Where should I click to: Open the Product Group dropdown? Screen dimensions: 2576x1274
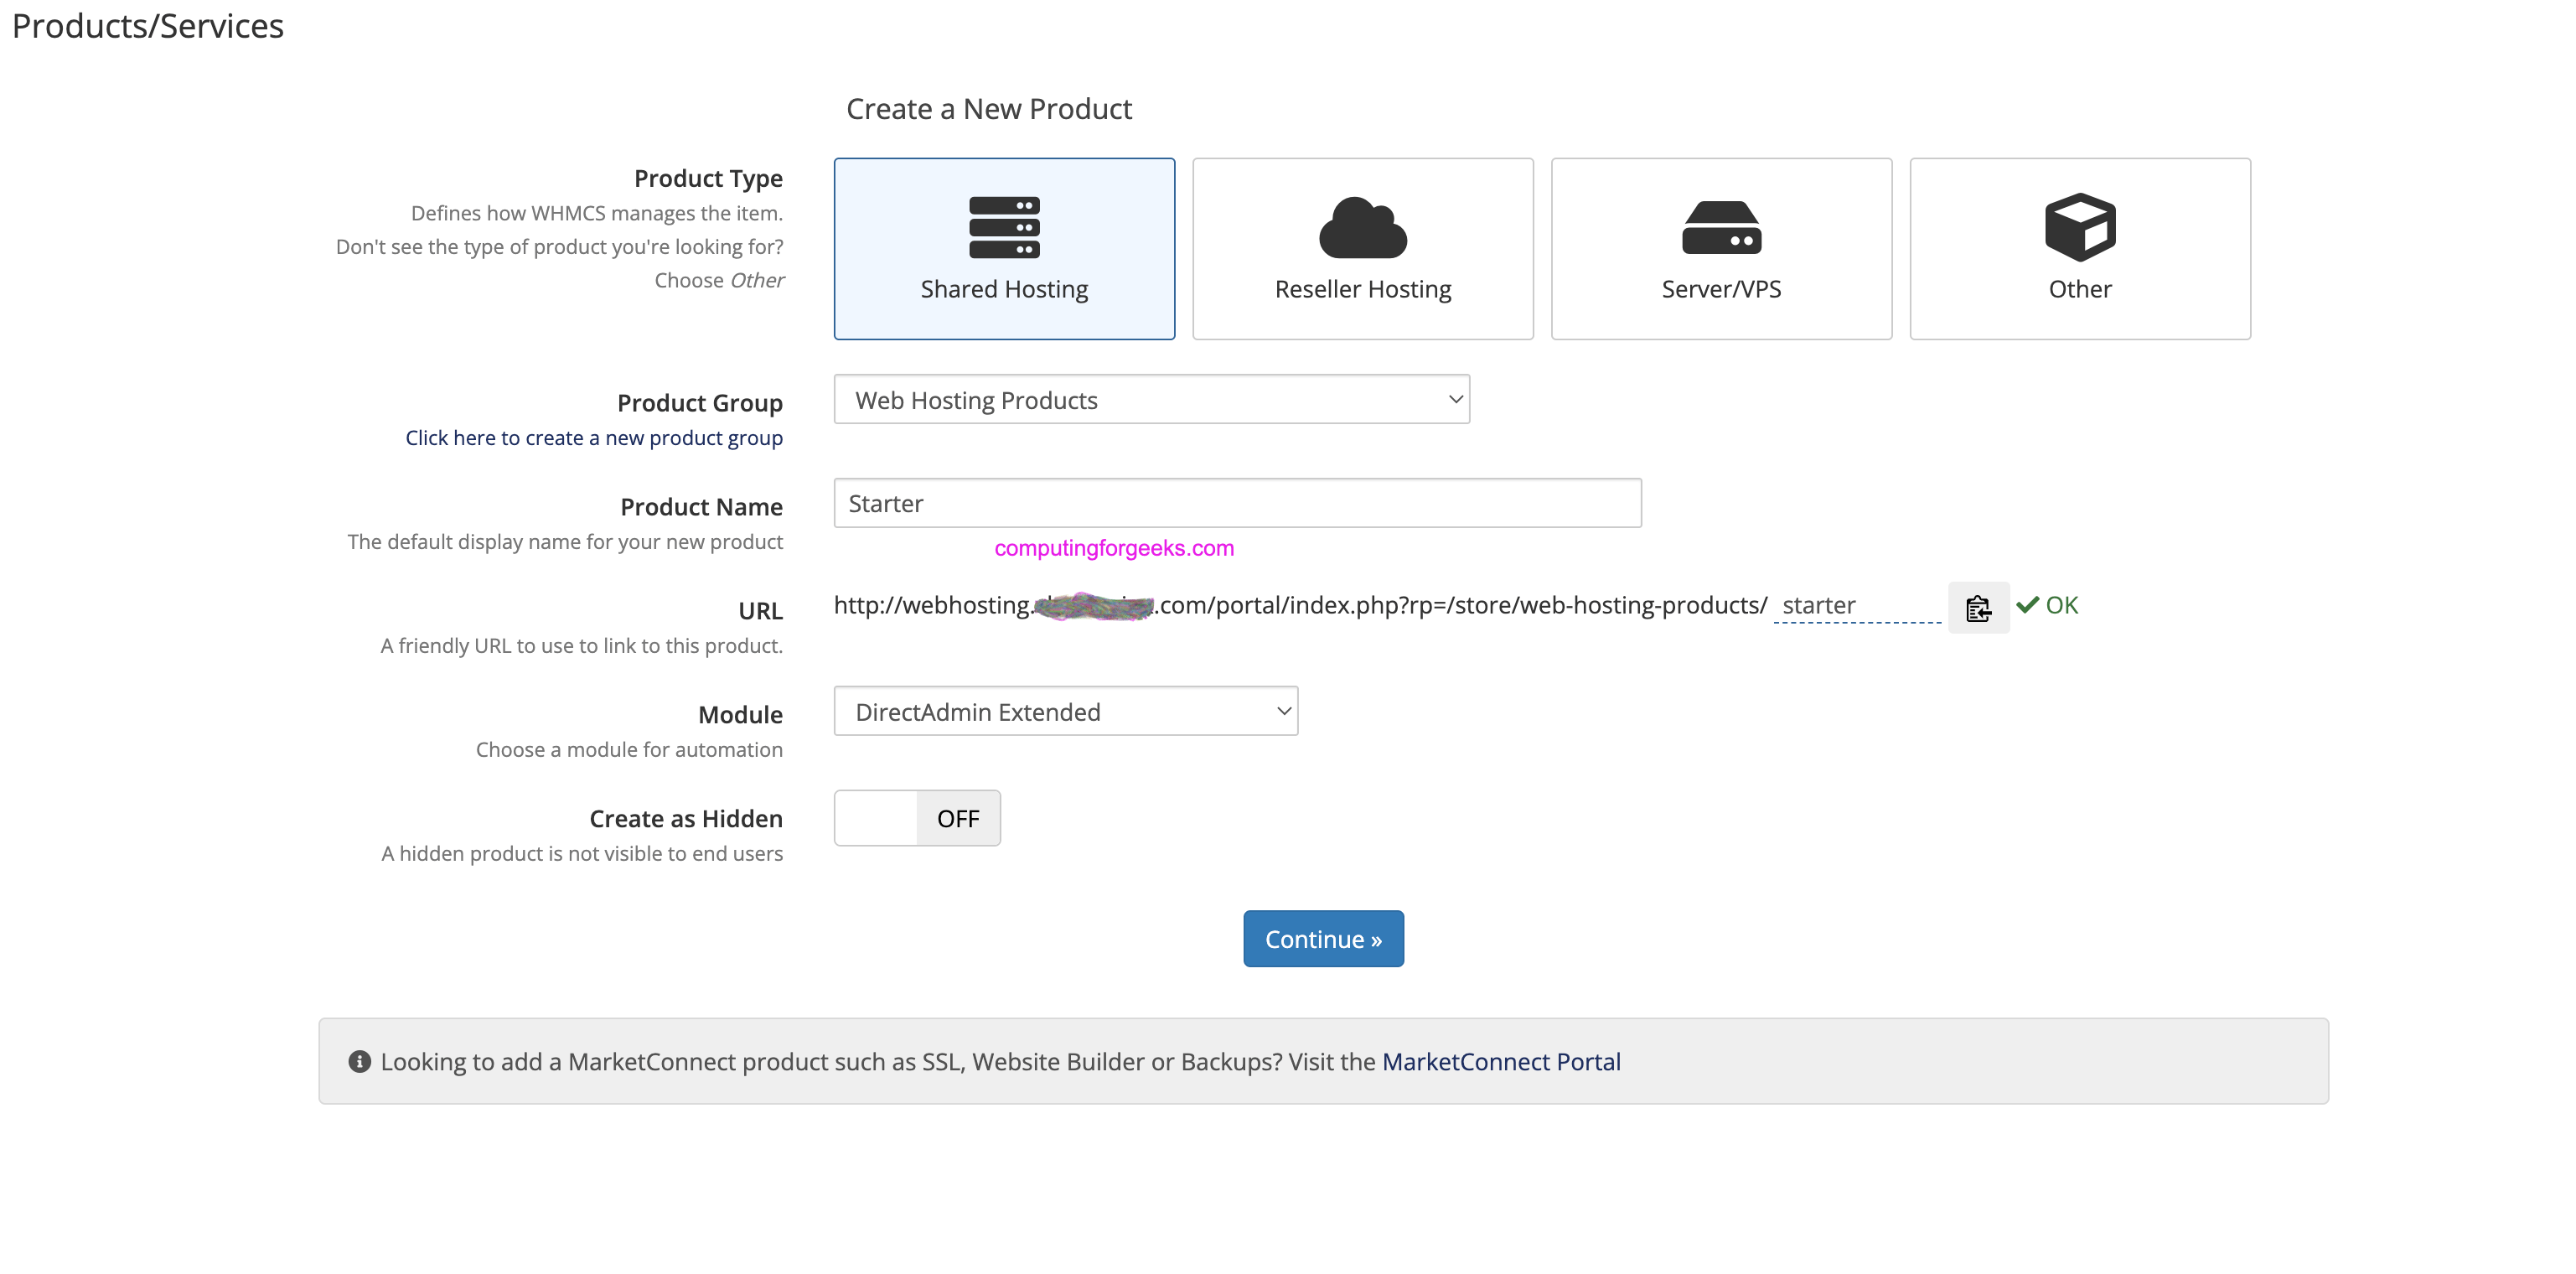(1152, 400)
